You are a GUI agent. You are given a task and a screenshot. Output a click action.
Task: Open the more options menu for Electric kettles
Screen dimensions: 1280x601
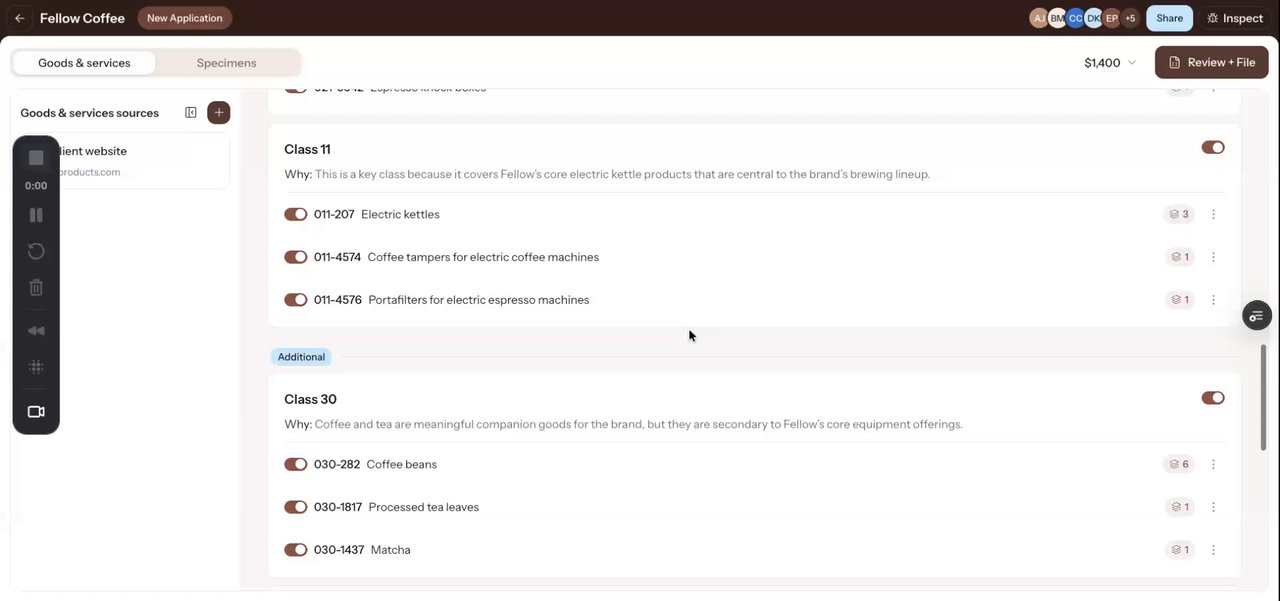click(1213, 214)
